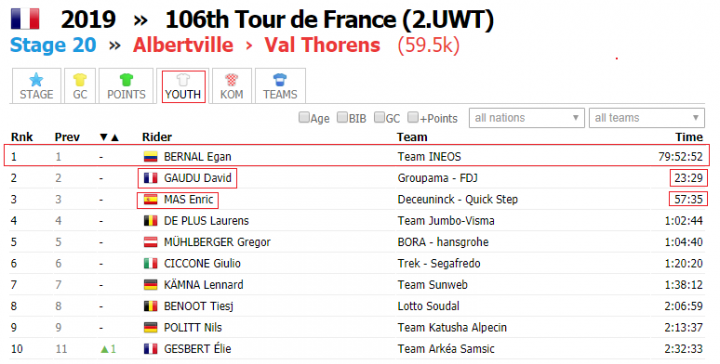Click the Colombian flag beside BERNAL Egan
This screenshot has height=364, width=720.
(151, 157)
